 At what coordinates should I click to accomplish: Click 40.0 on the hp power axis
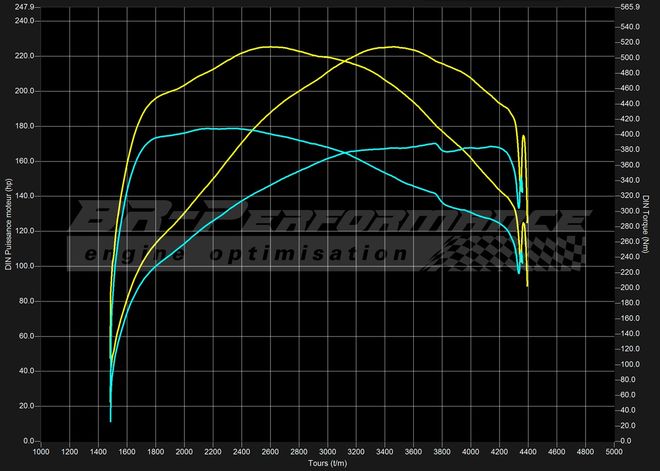click(28, 371)
